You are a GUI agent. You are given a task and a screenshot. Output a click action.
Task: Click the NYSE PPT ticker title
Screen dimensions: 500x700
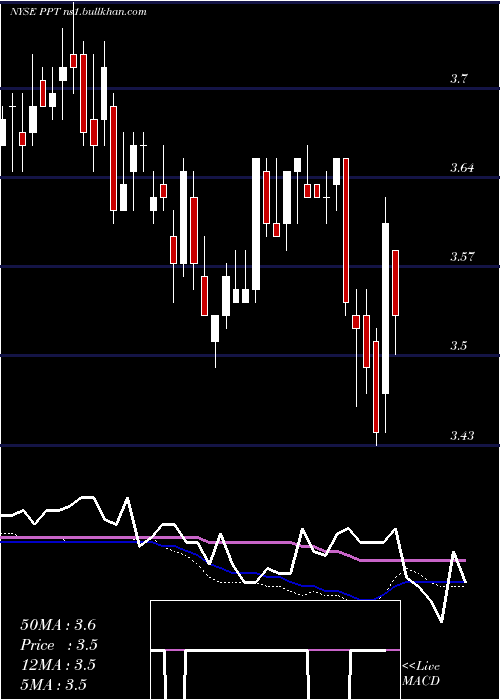78,12
